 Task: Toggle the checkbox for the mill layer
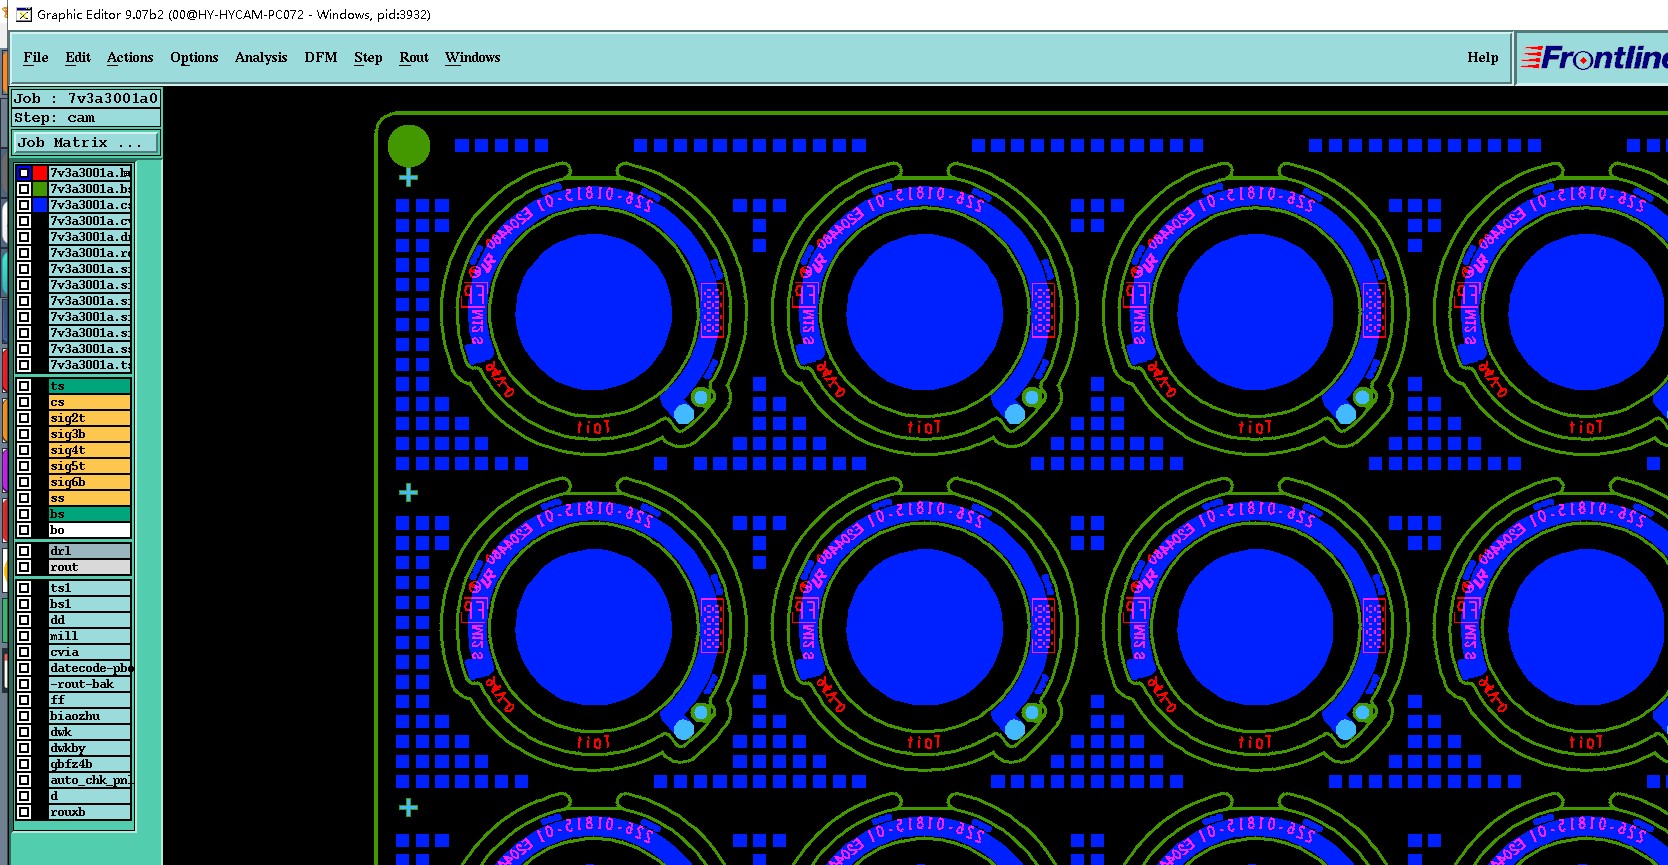coord(24,636)
